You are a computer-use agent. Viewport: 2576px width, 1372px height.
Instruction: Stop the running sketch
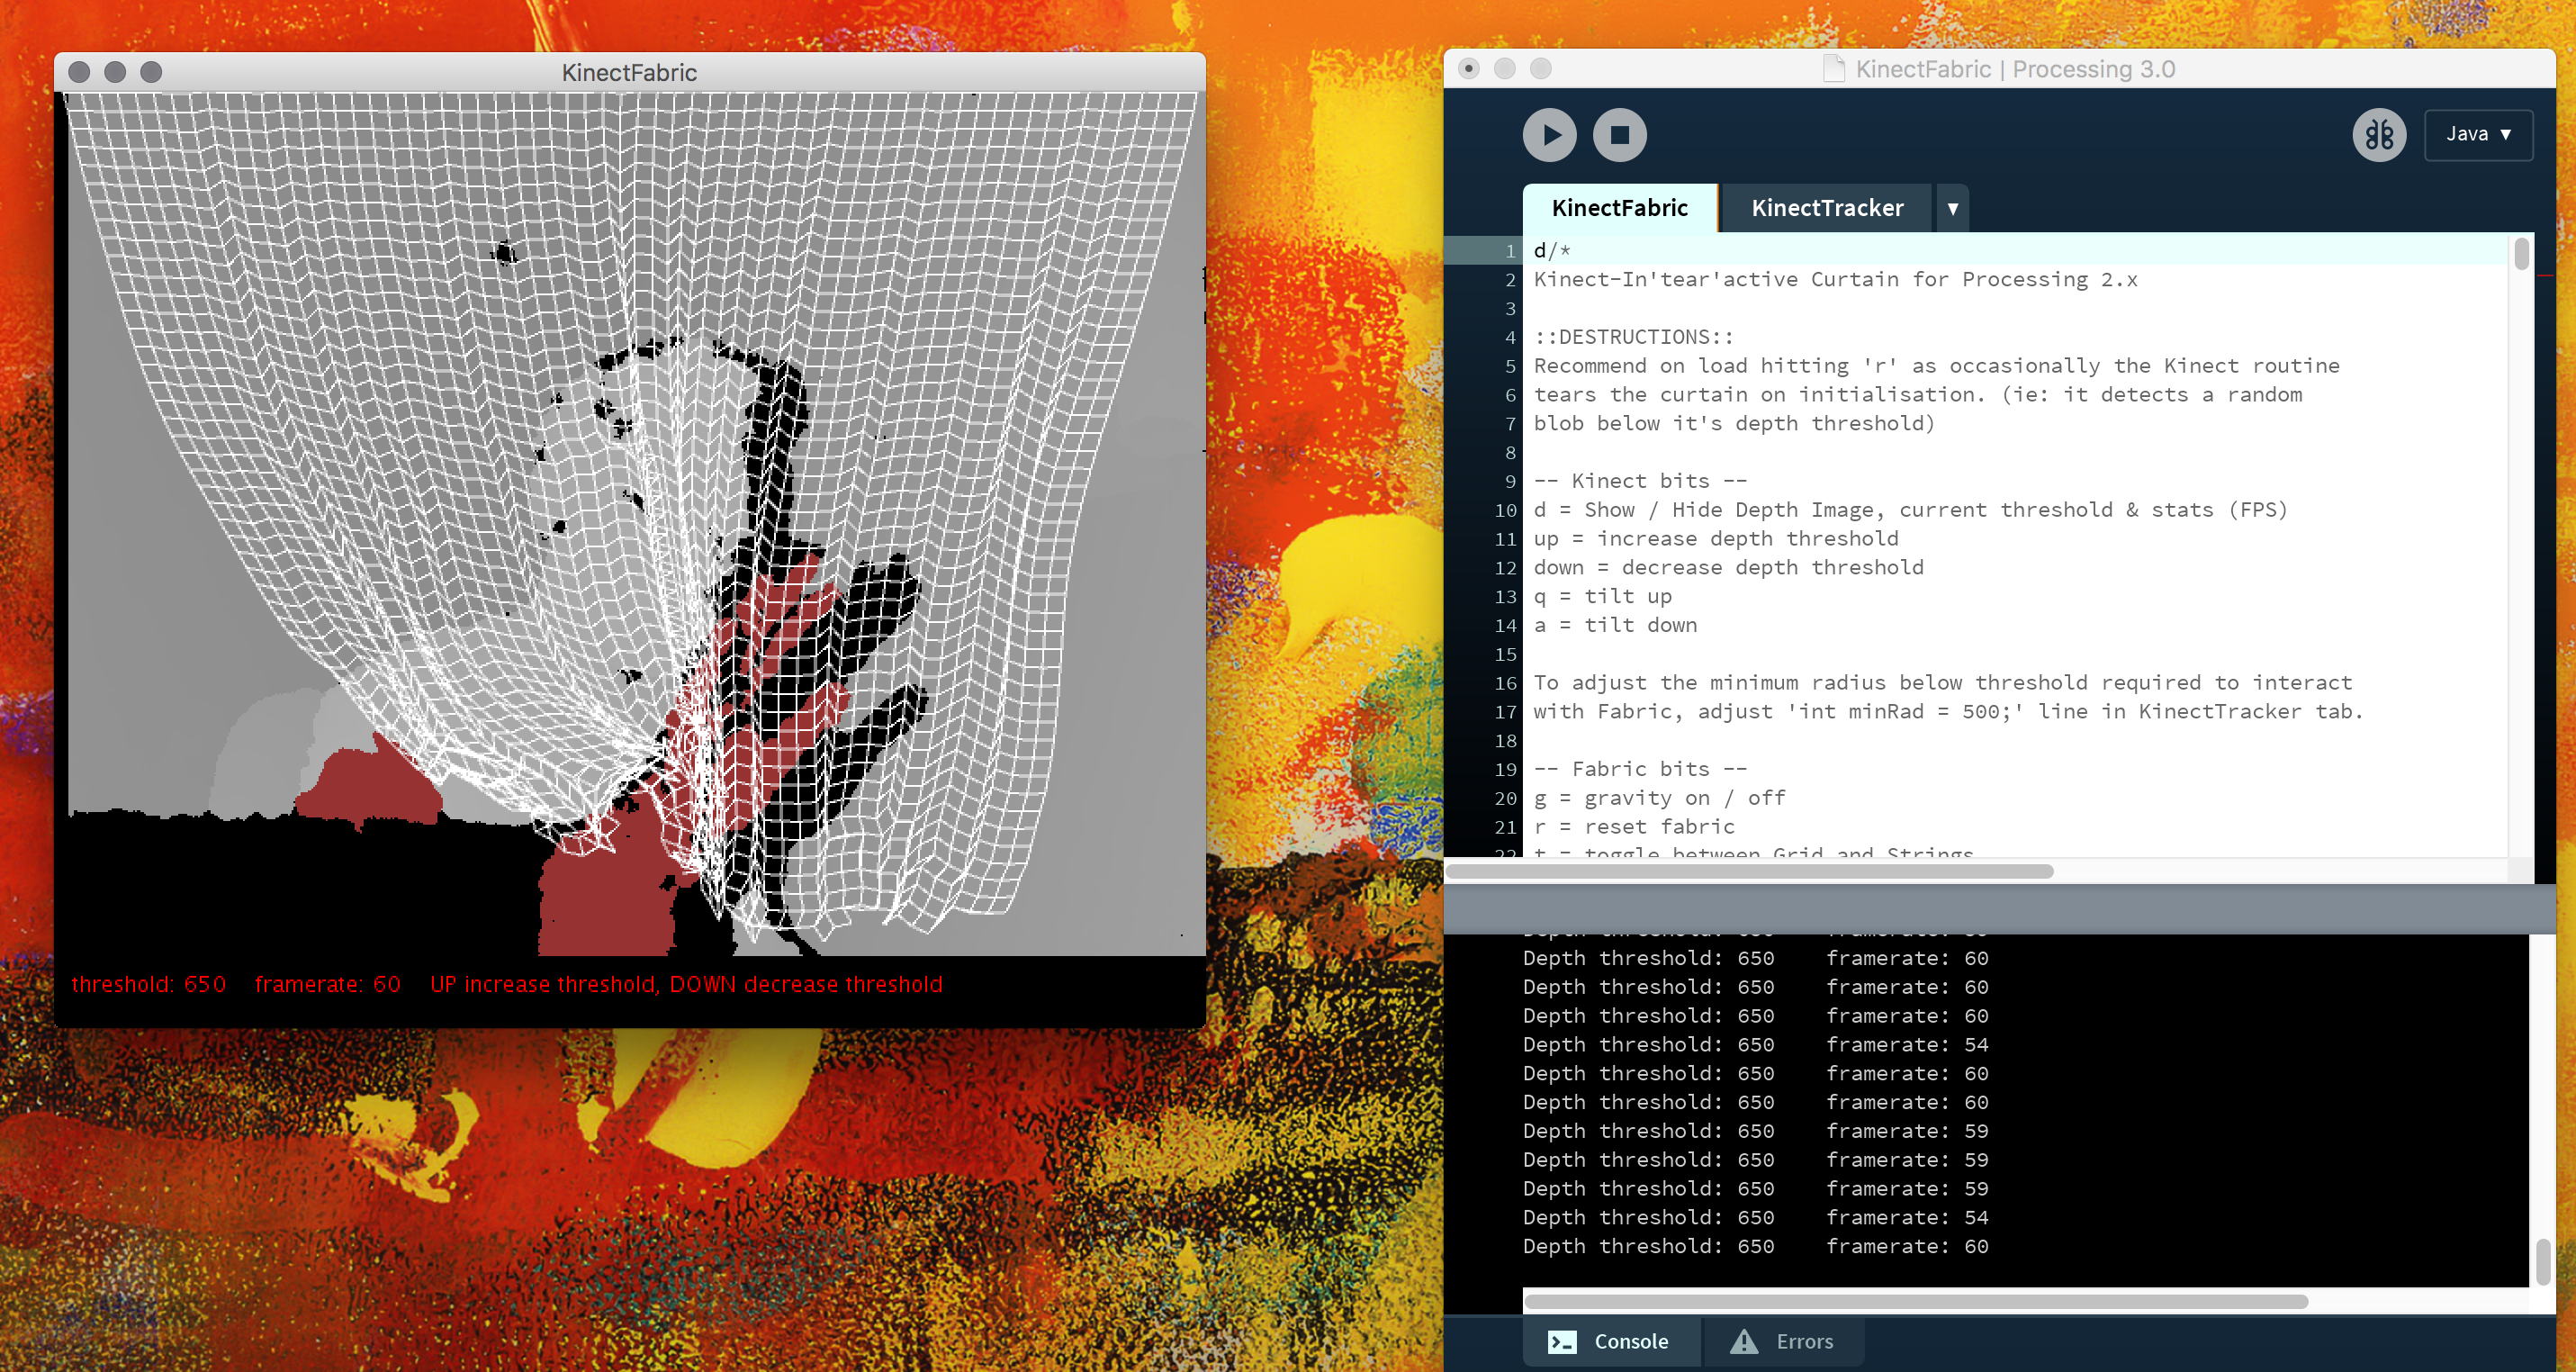pos(1619,135)
